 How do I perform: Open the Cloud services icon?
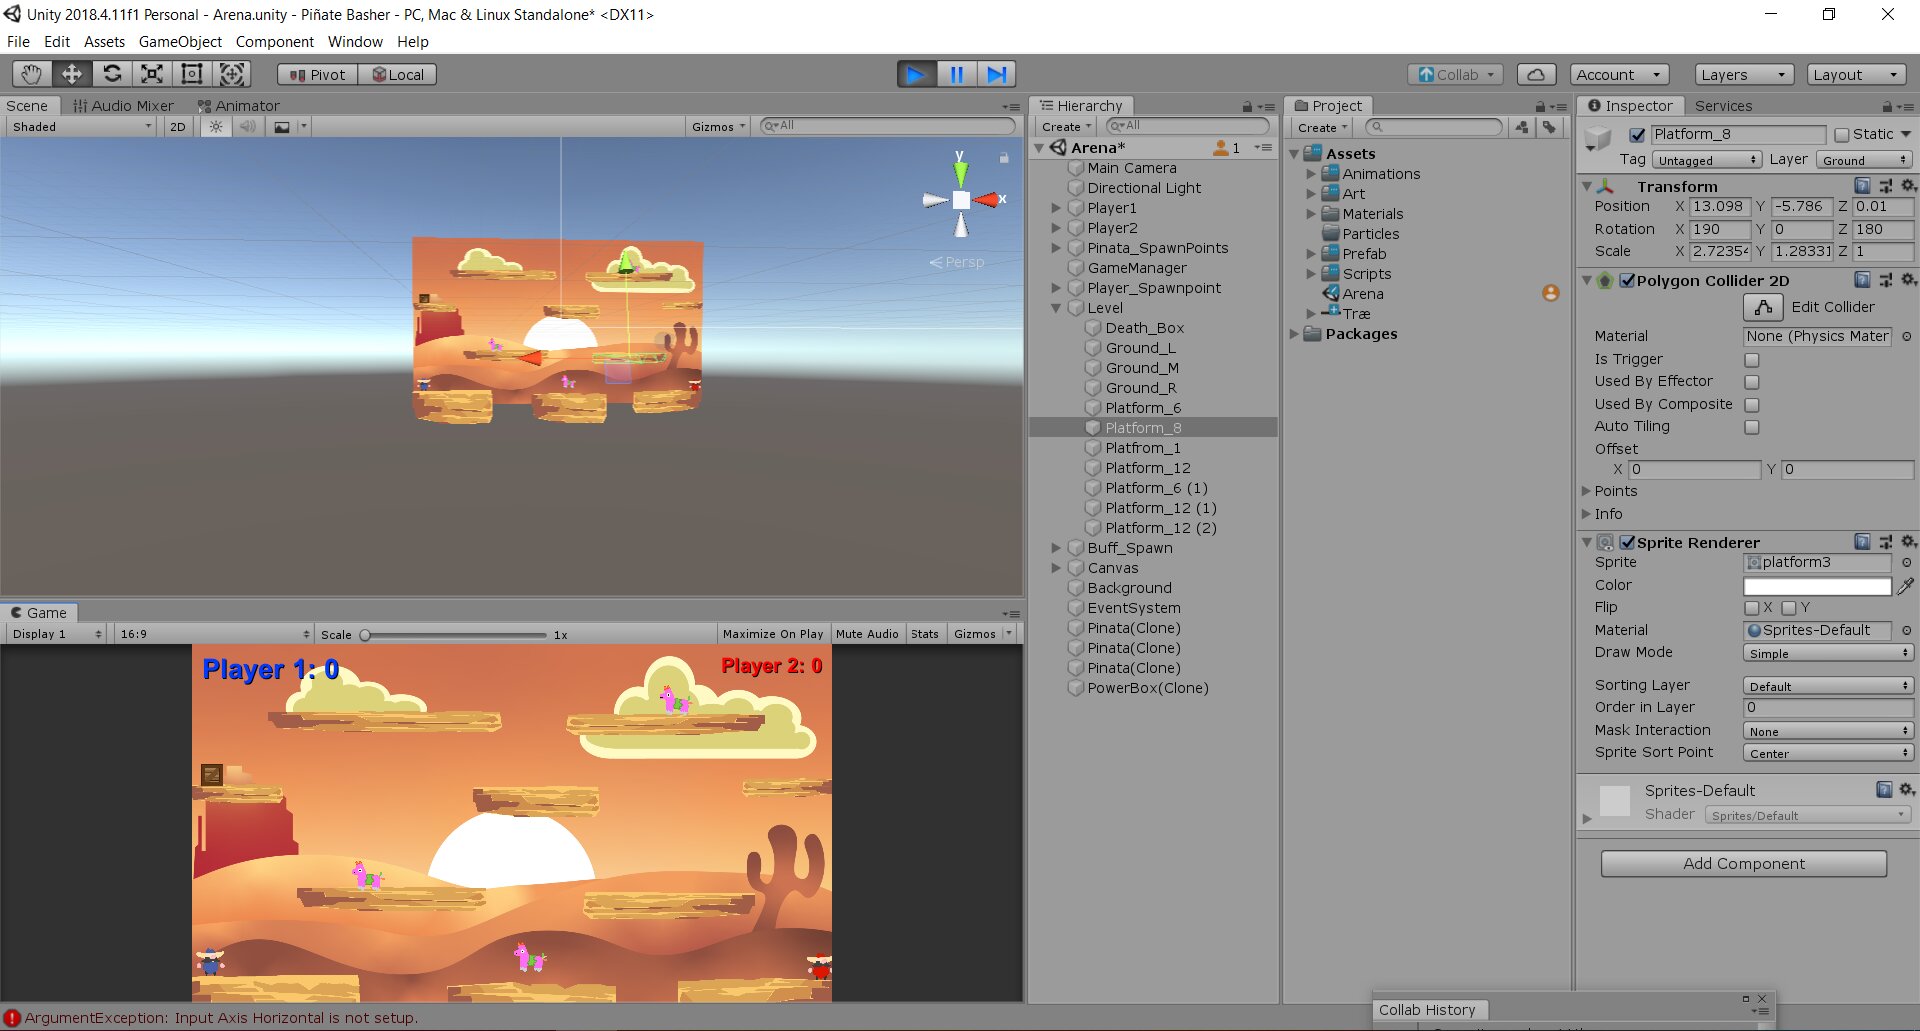tap(1536, 74)
